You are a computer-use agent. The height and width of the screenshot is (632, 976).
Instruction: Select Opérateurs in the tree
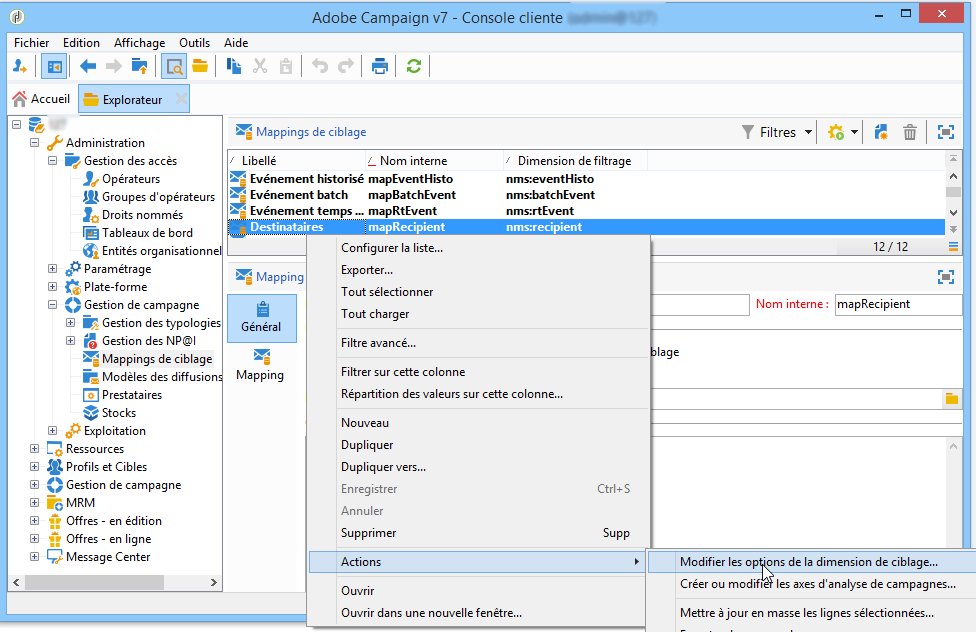click(x=131, y=179)
